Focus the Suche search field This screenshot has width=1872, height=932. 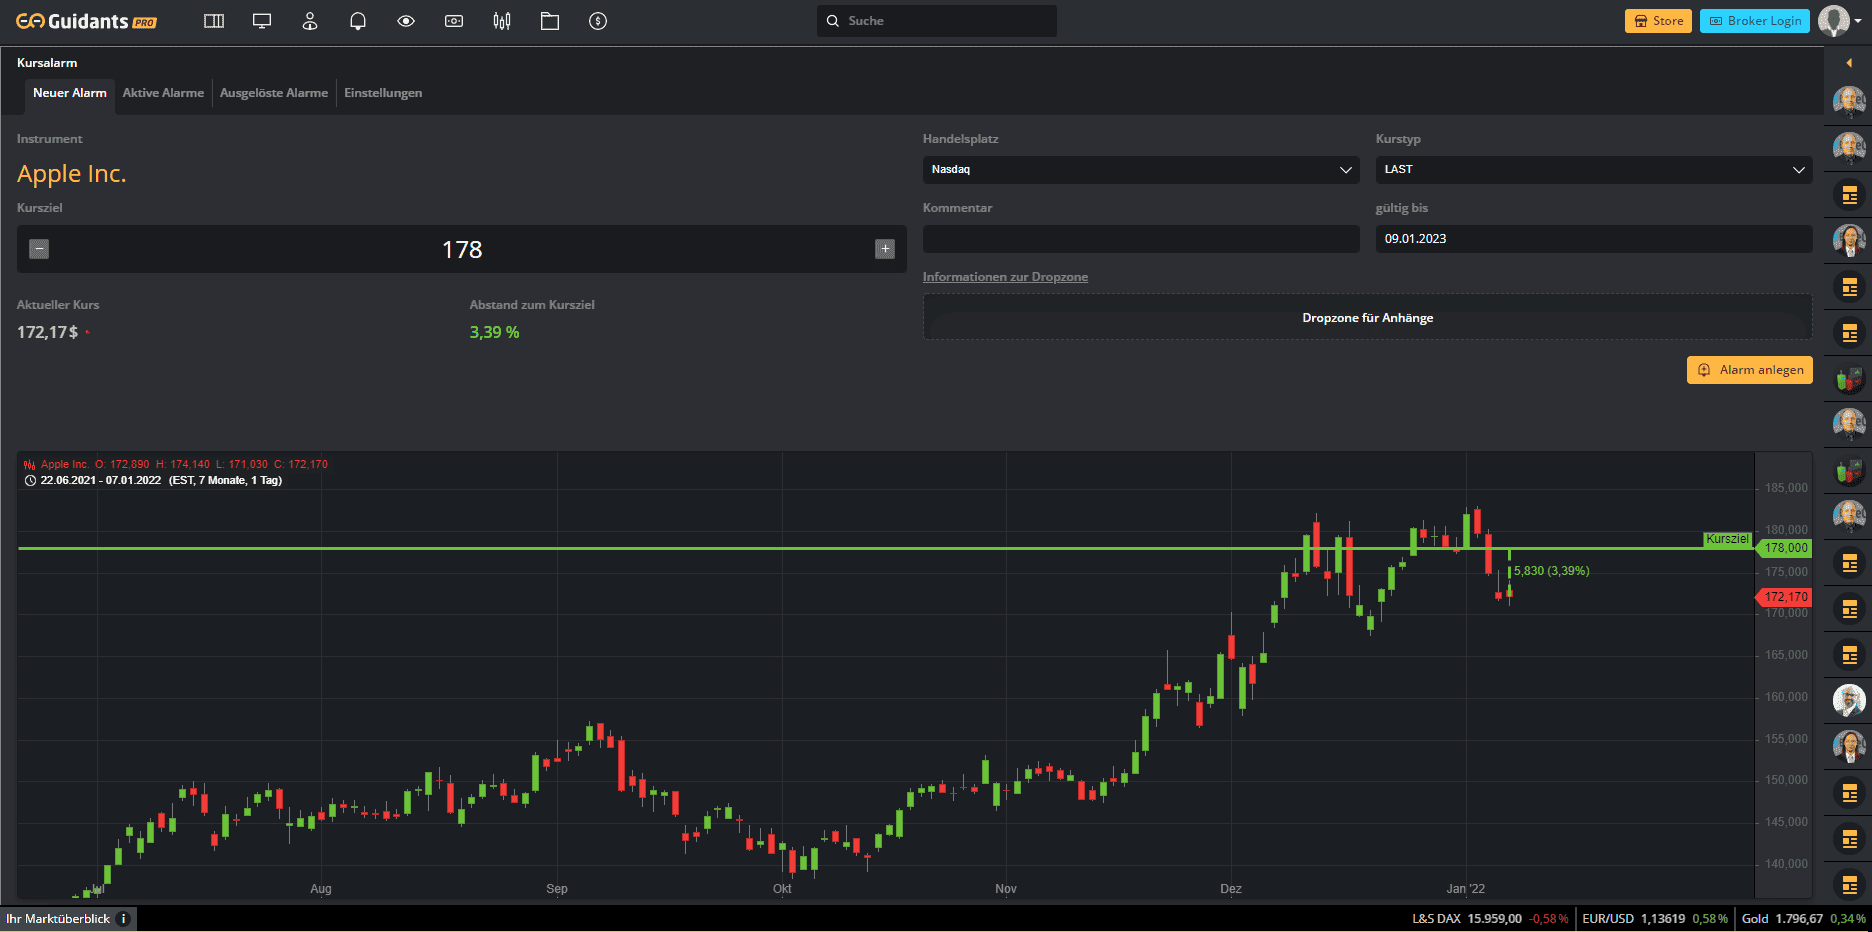pyautogui.click(x=937, y=21)
